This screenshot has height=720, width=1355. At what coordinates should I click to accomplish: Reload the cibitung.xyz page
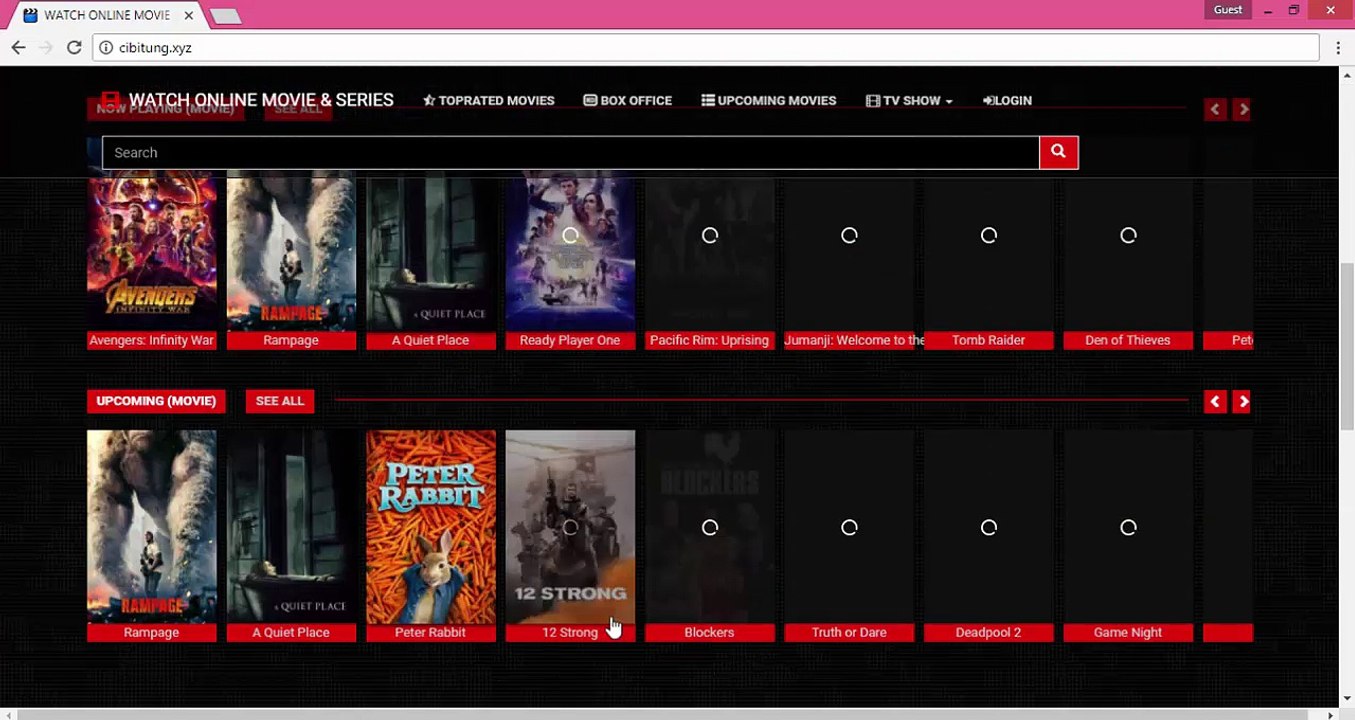(x=74, y=47)
